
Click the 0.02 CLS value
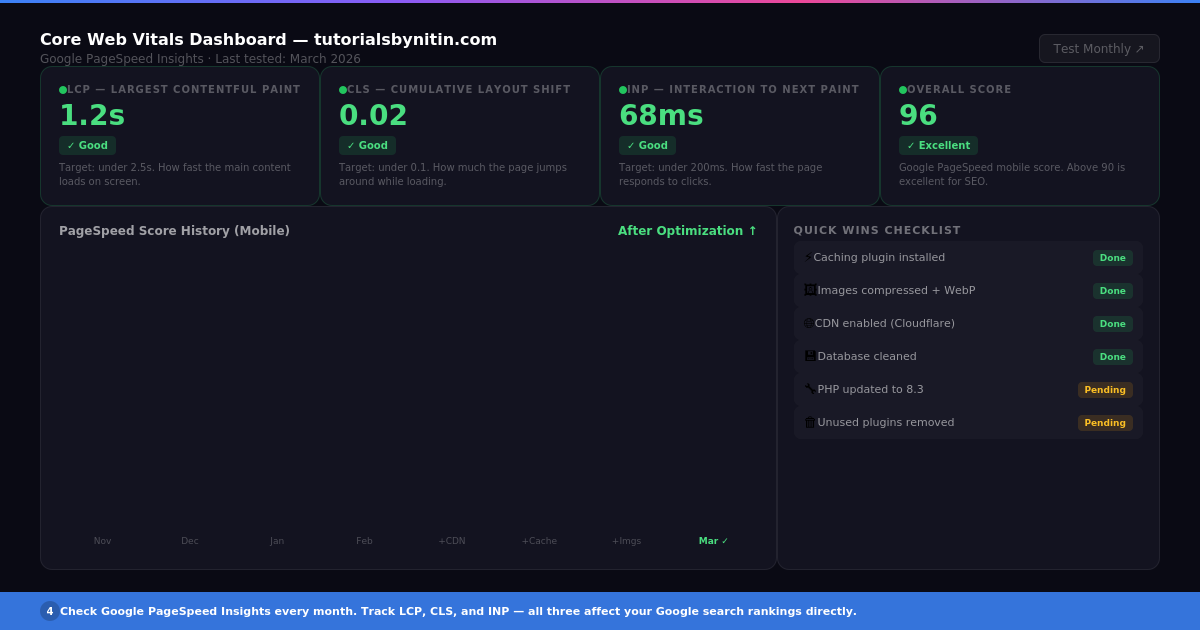(x=373, y=116)
